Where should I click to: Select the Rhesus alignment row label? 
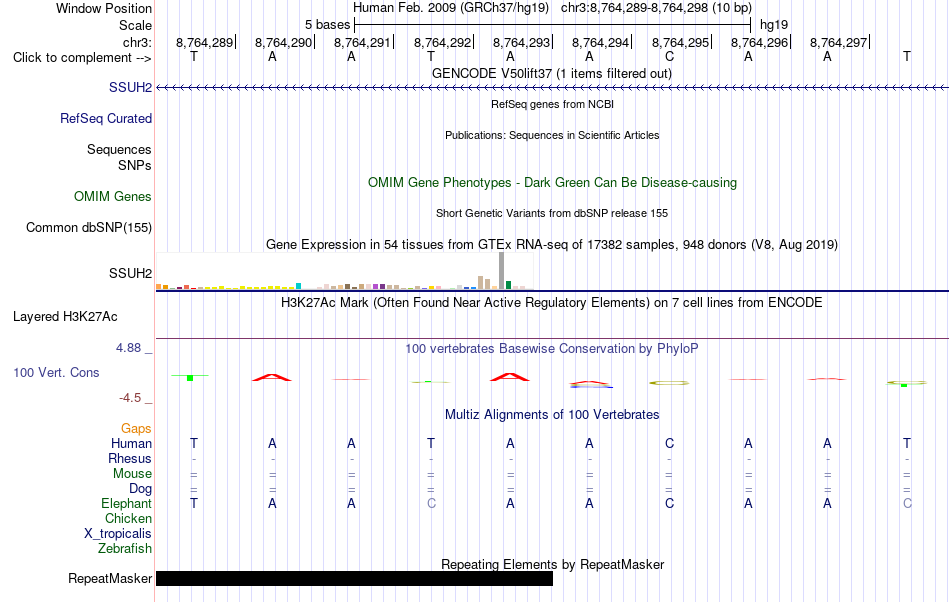point(130,459)
